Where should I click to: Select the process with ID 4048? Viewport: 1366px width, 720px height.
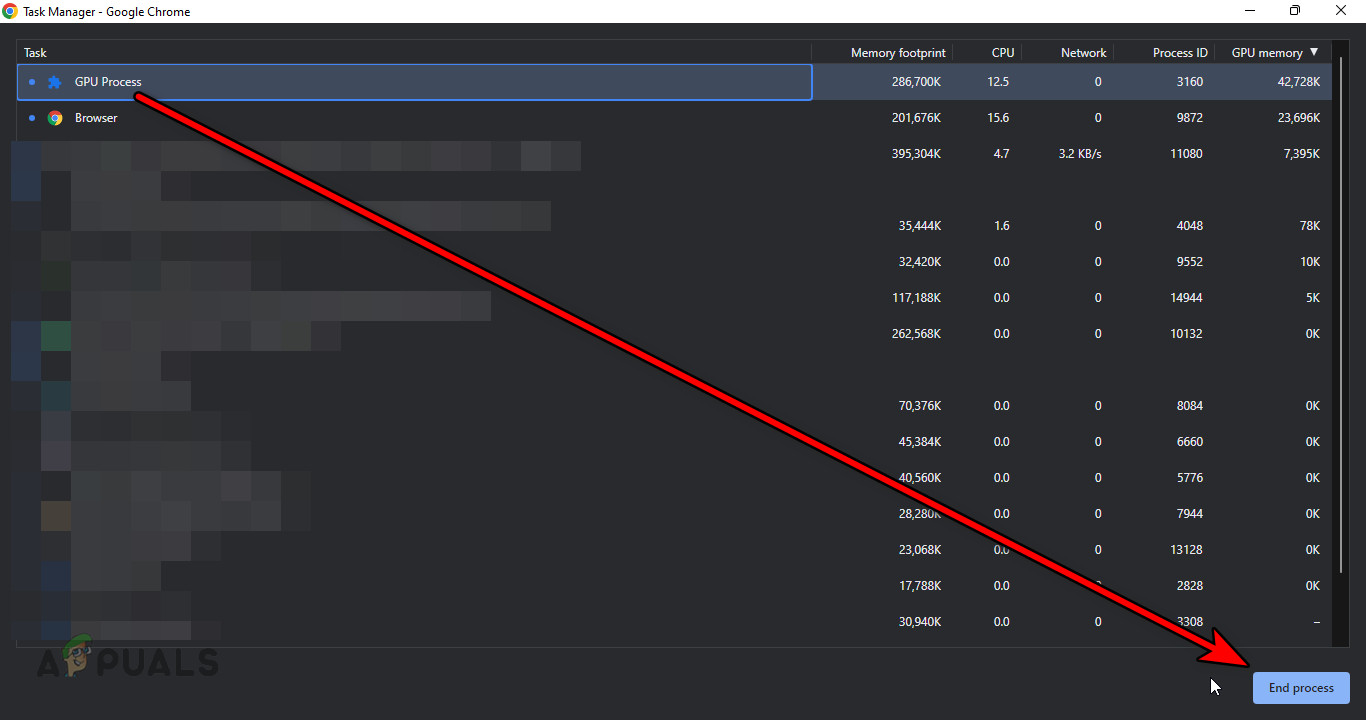pyautogui.click(x=400, y=225)
